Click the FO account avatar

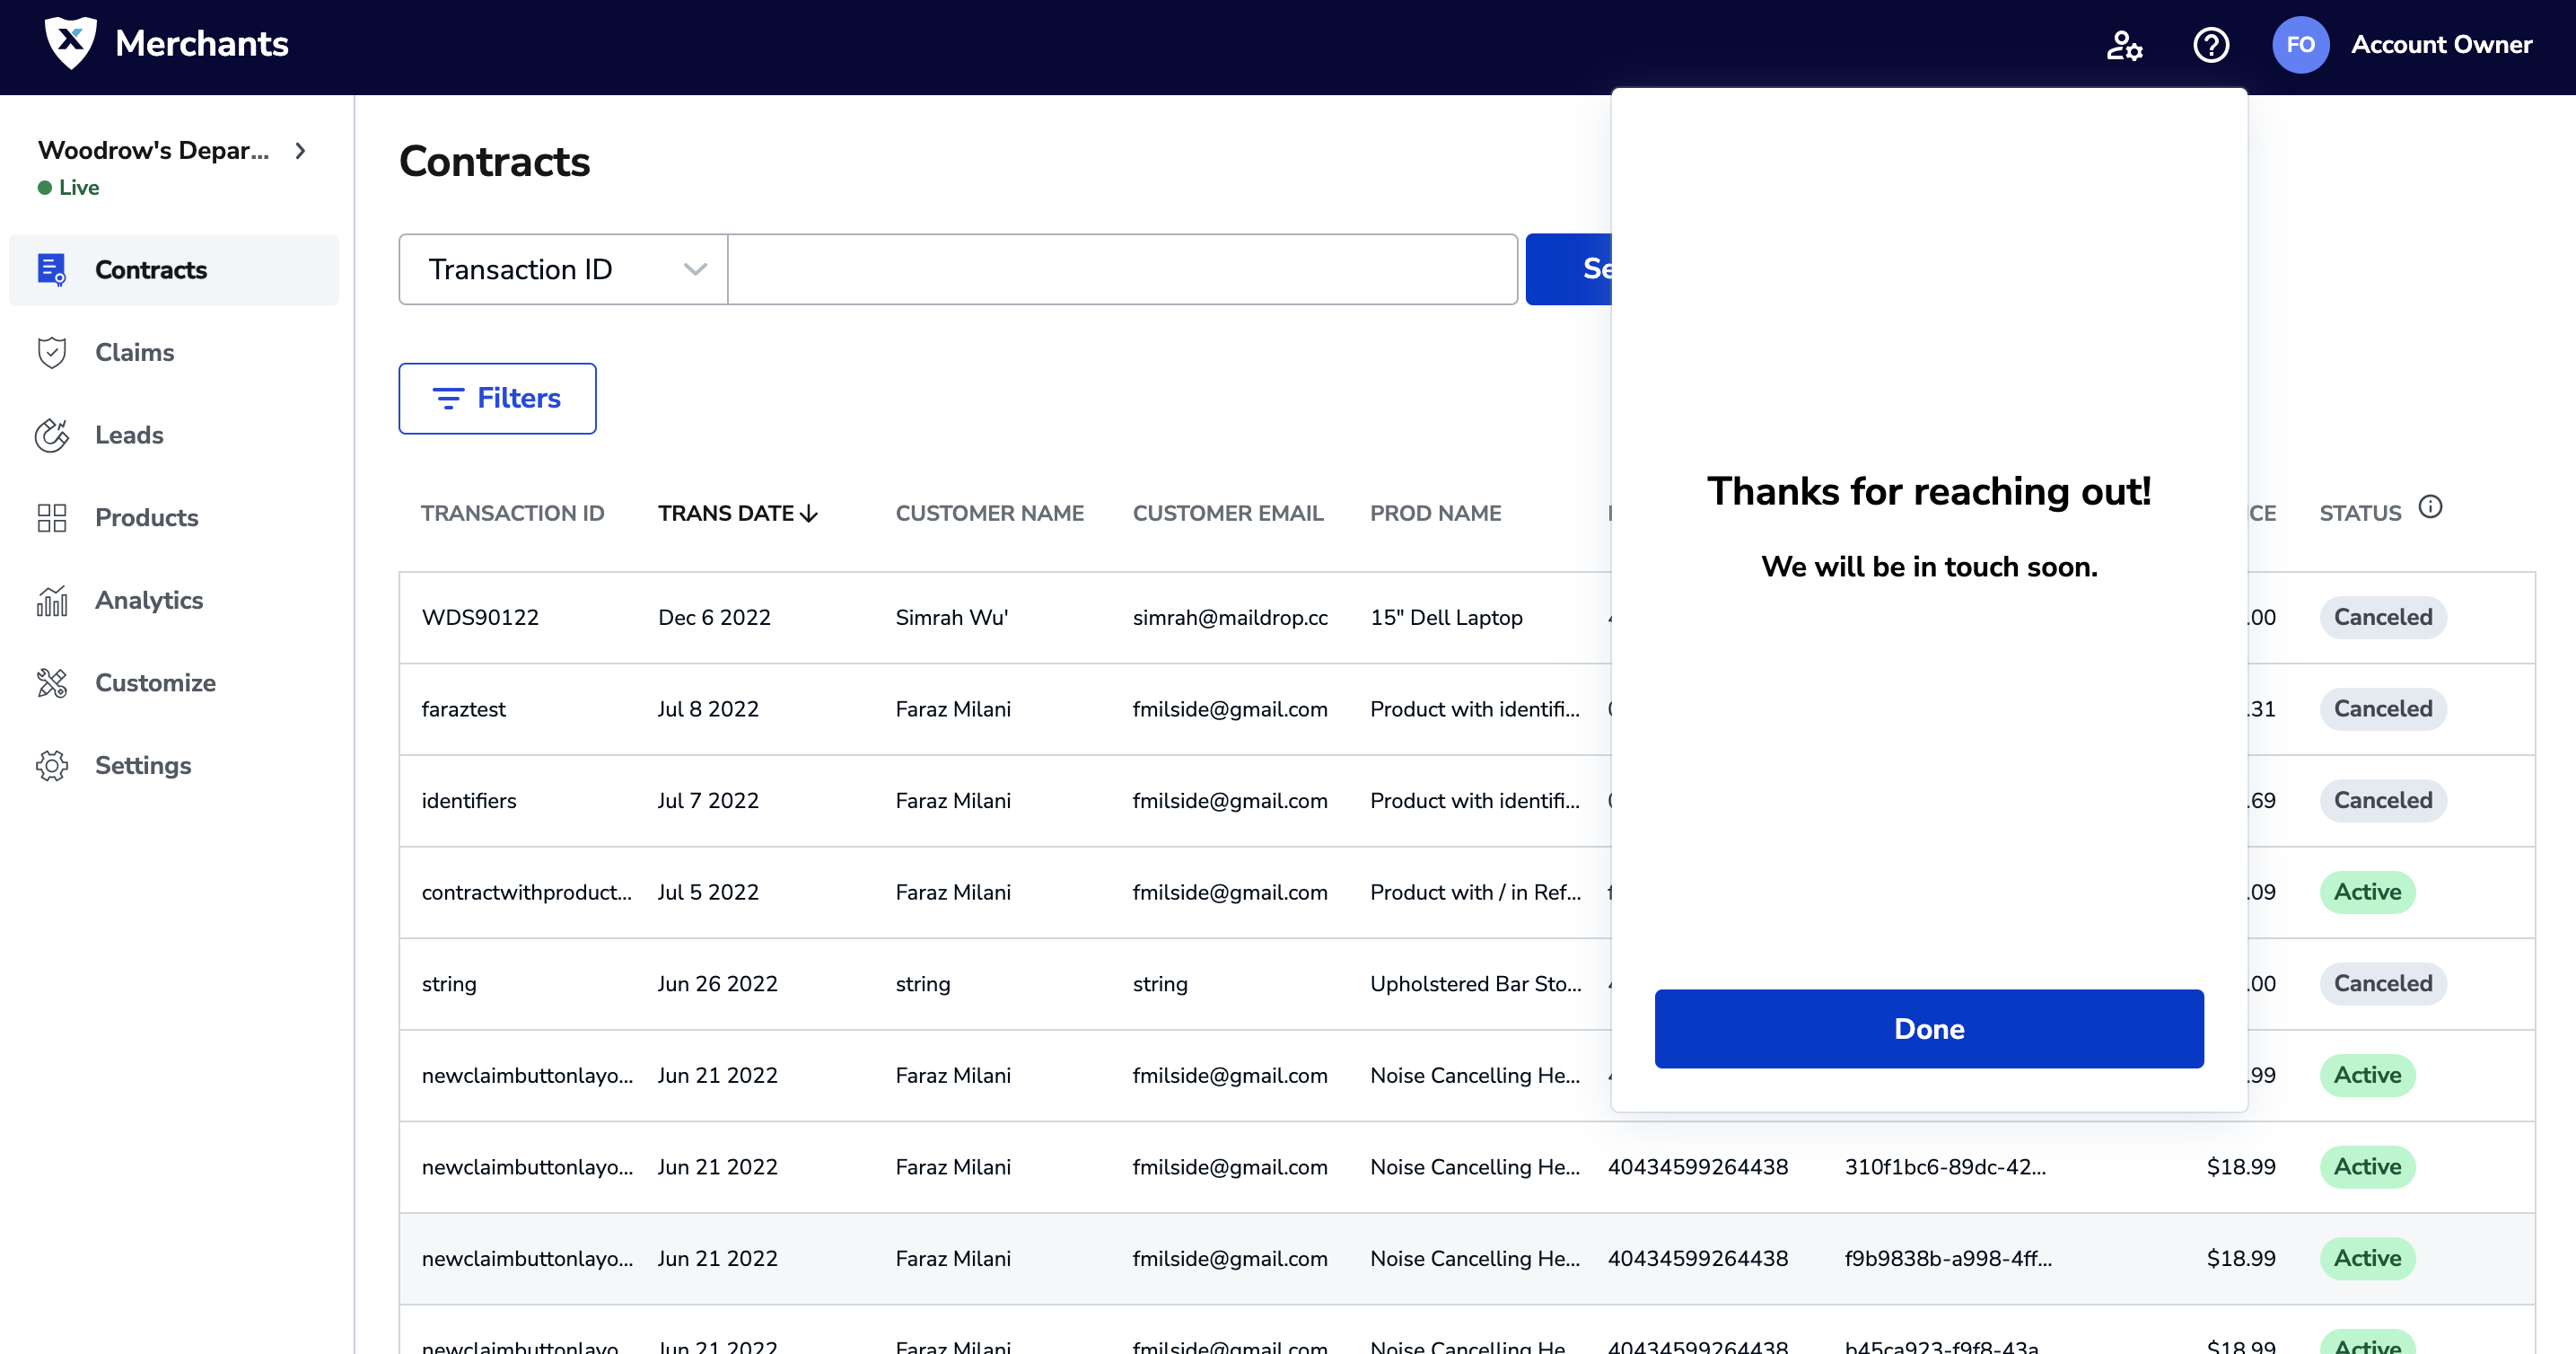click(2300, 45)
